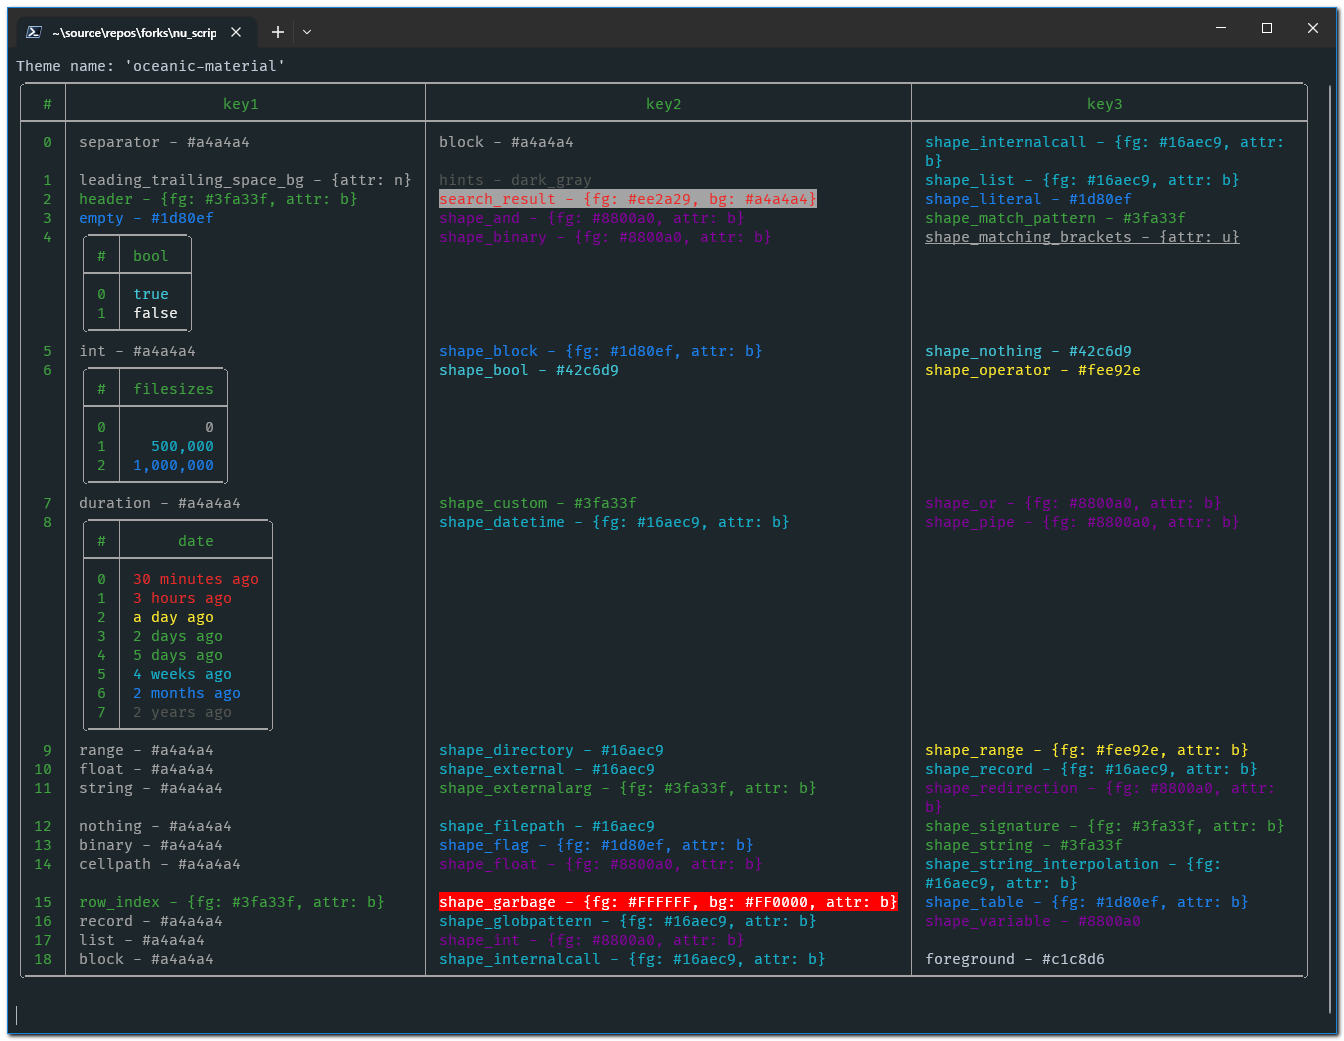
Task: Click '4 weeks ago' date entry
Action: click(x=182, y=674)
